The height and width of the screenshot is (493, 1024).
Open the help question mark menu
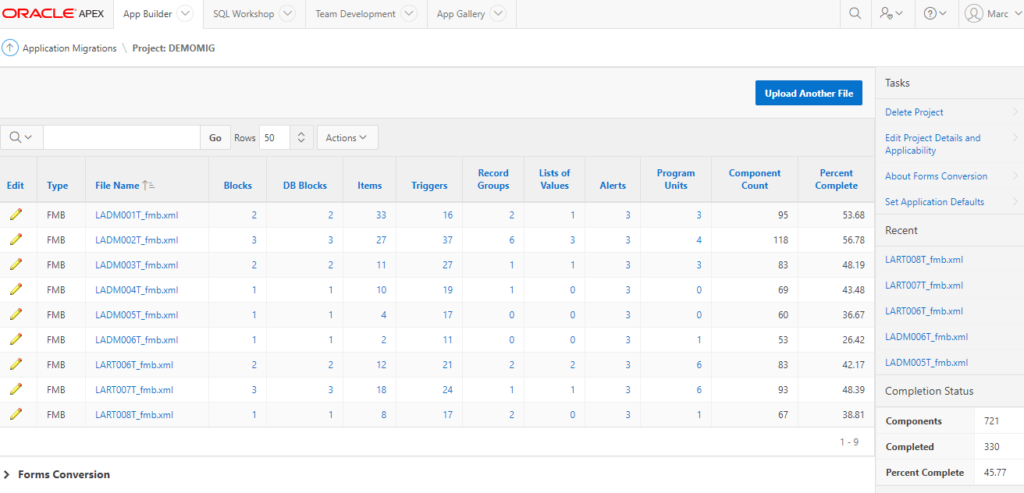pyautogui.click(x=935, y=14)
